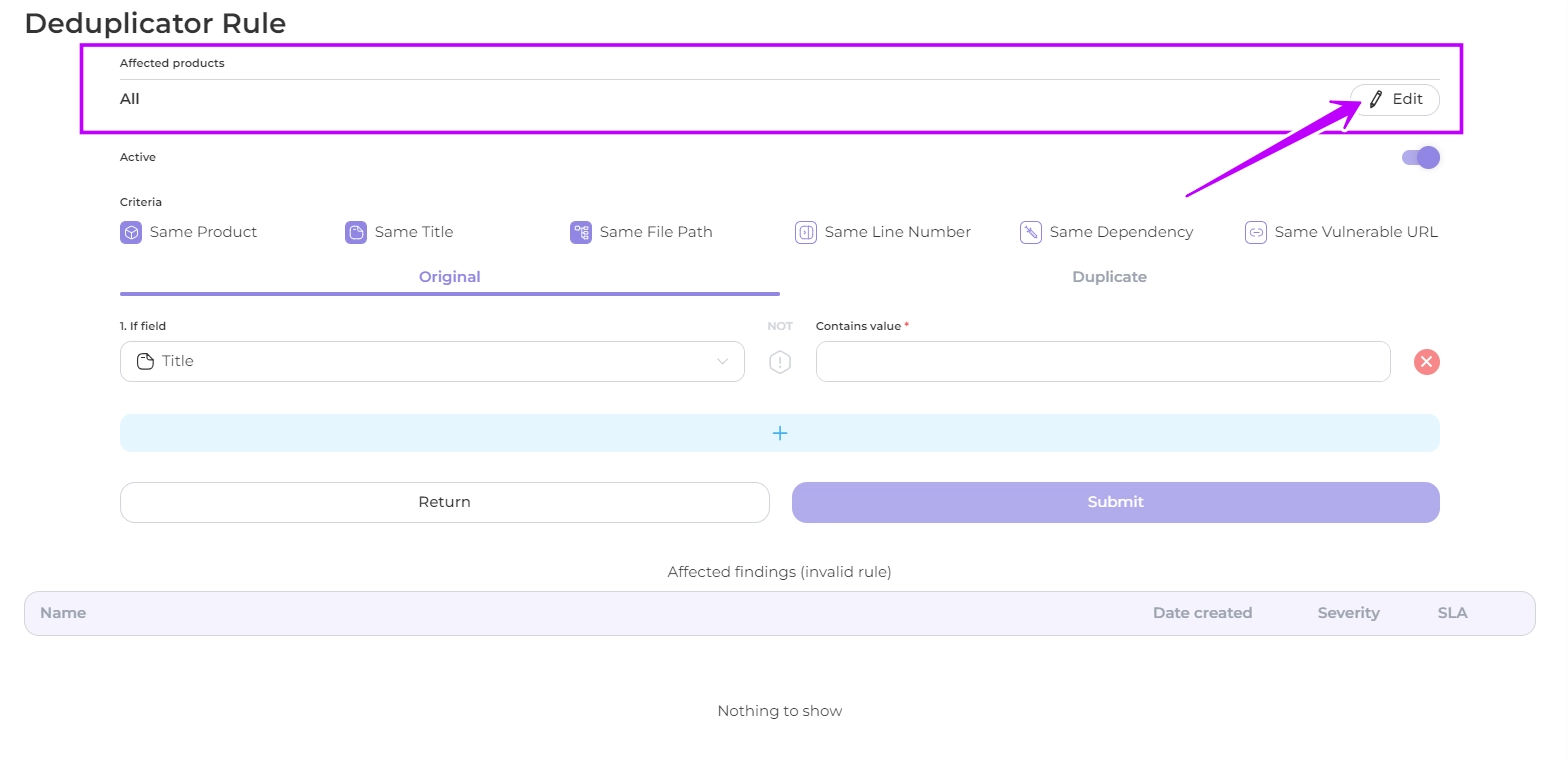The width and height of the screenshot is (1568, 761).
Task: Select the Same Product criteria icon
Action: pos(131,232)
